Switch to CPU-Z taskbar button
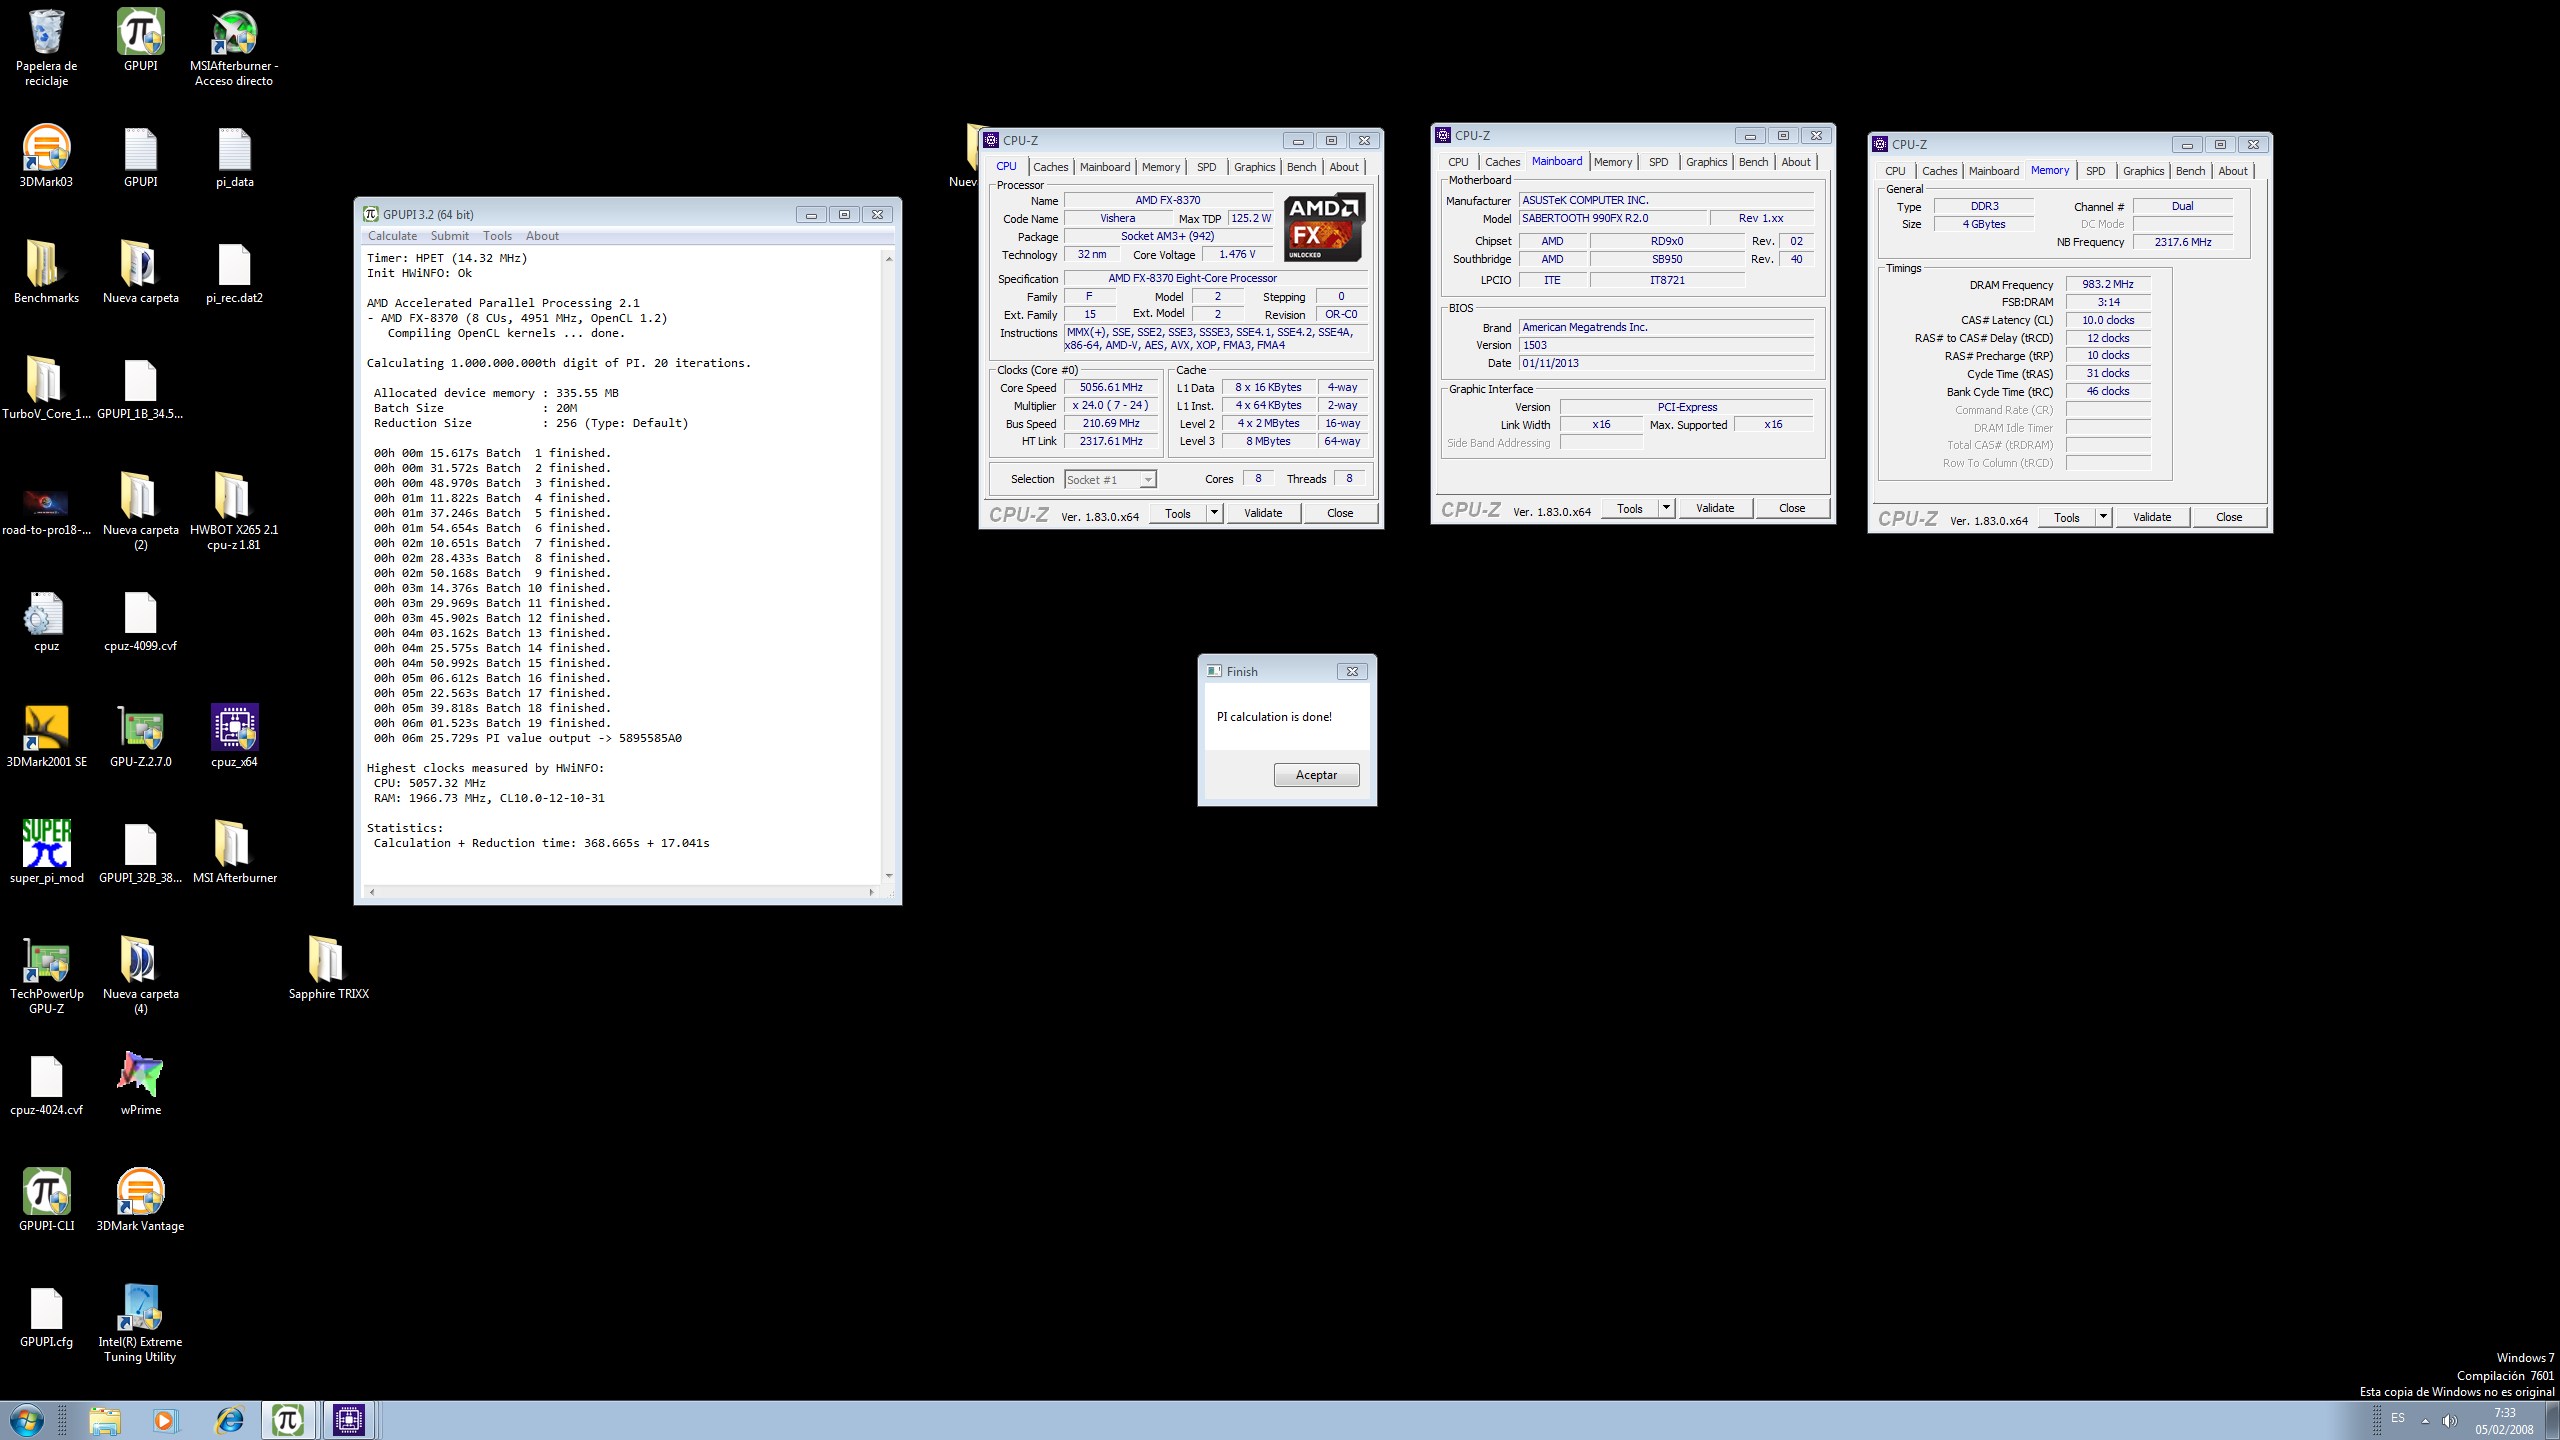Screen dimensions: 2560x1440 348,1420
